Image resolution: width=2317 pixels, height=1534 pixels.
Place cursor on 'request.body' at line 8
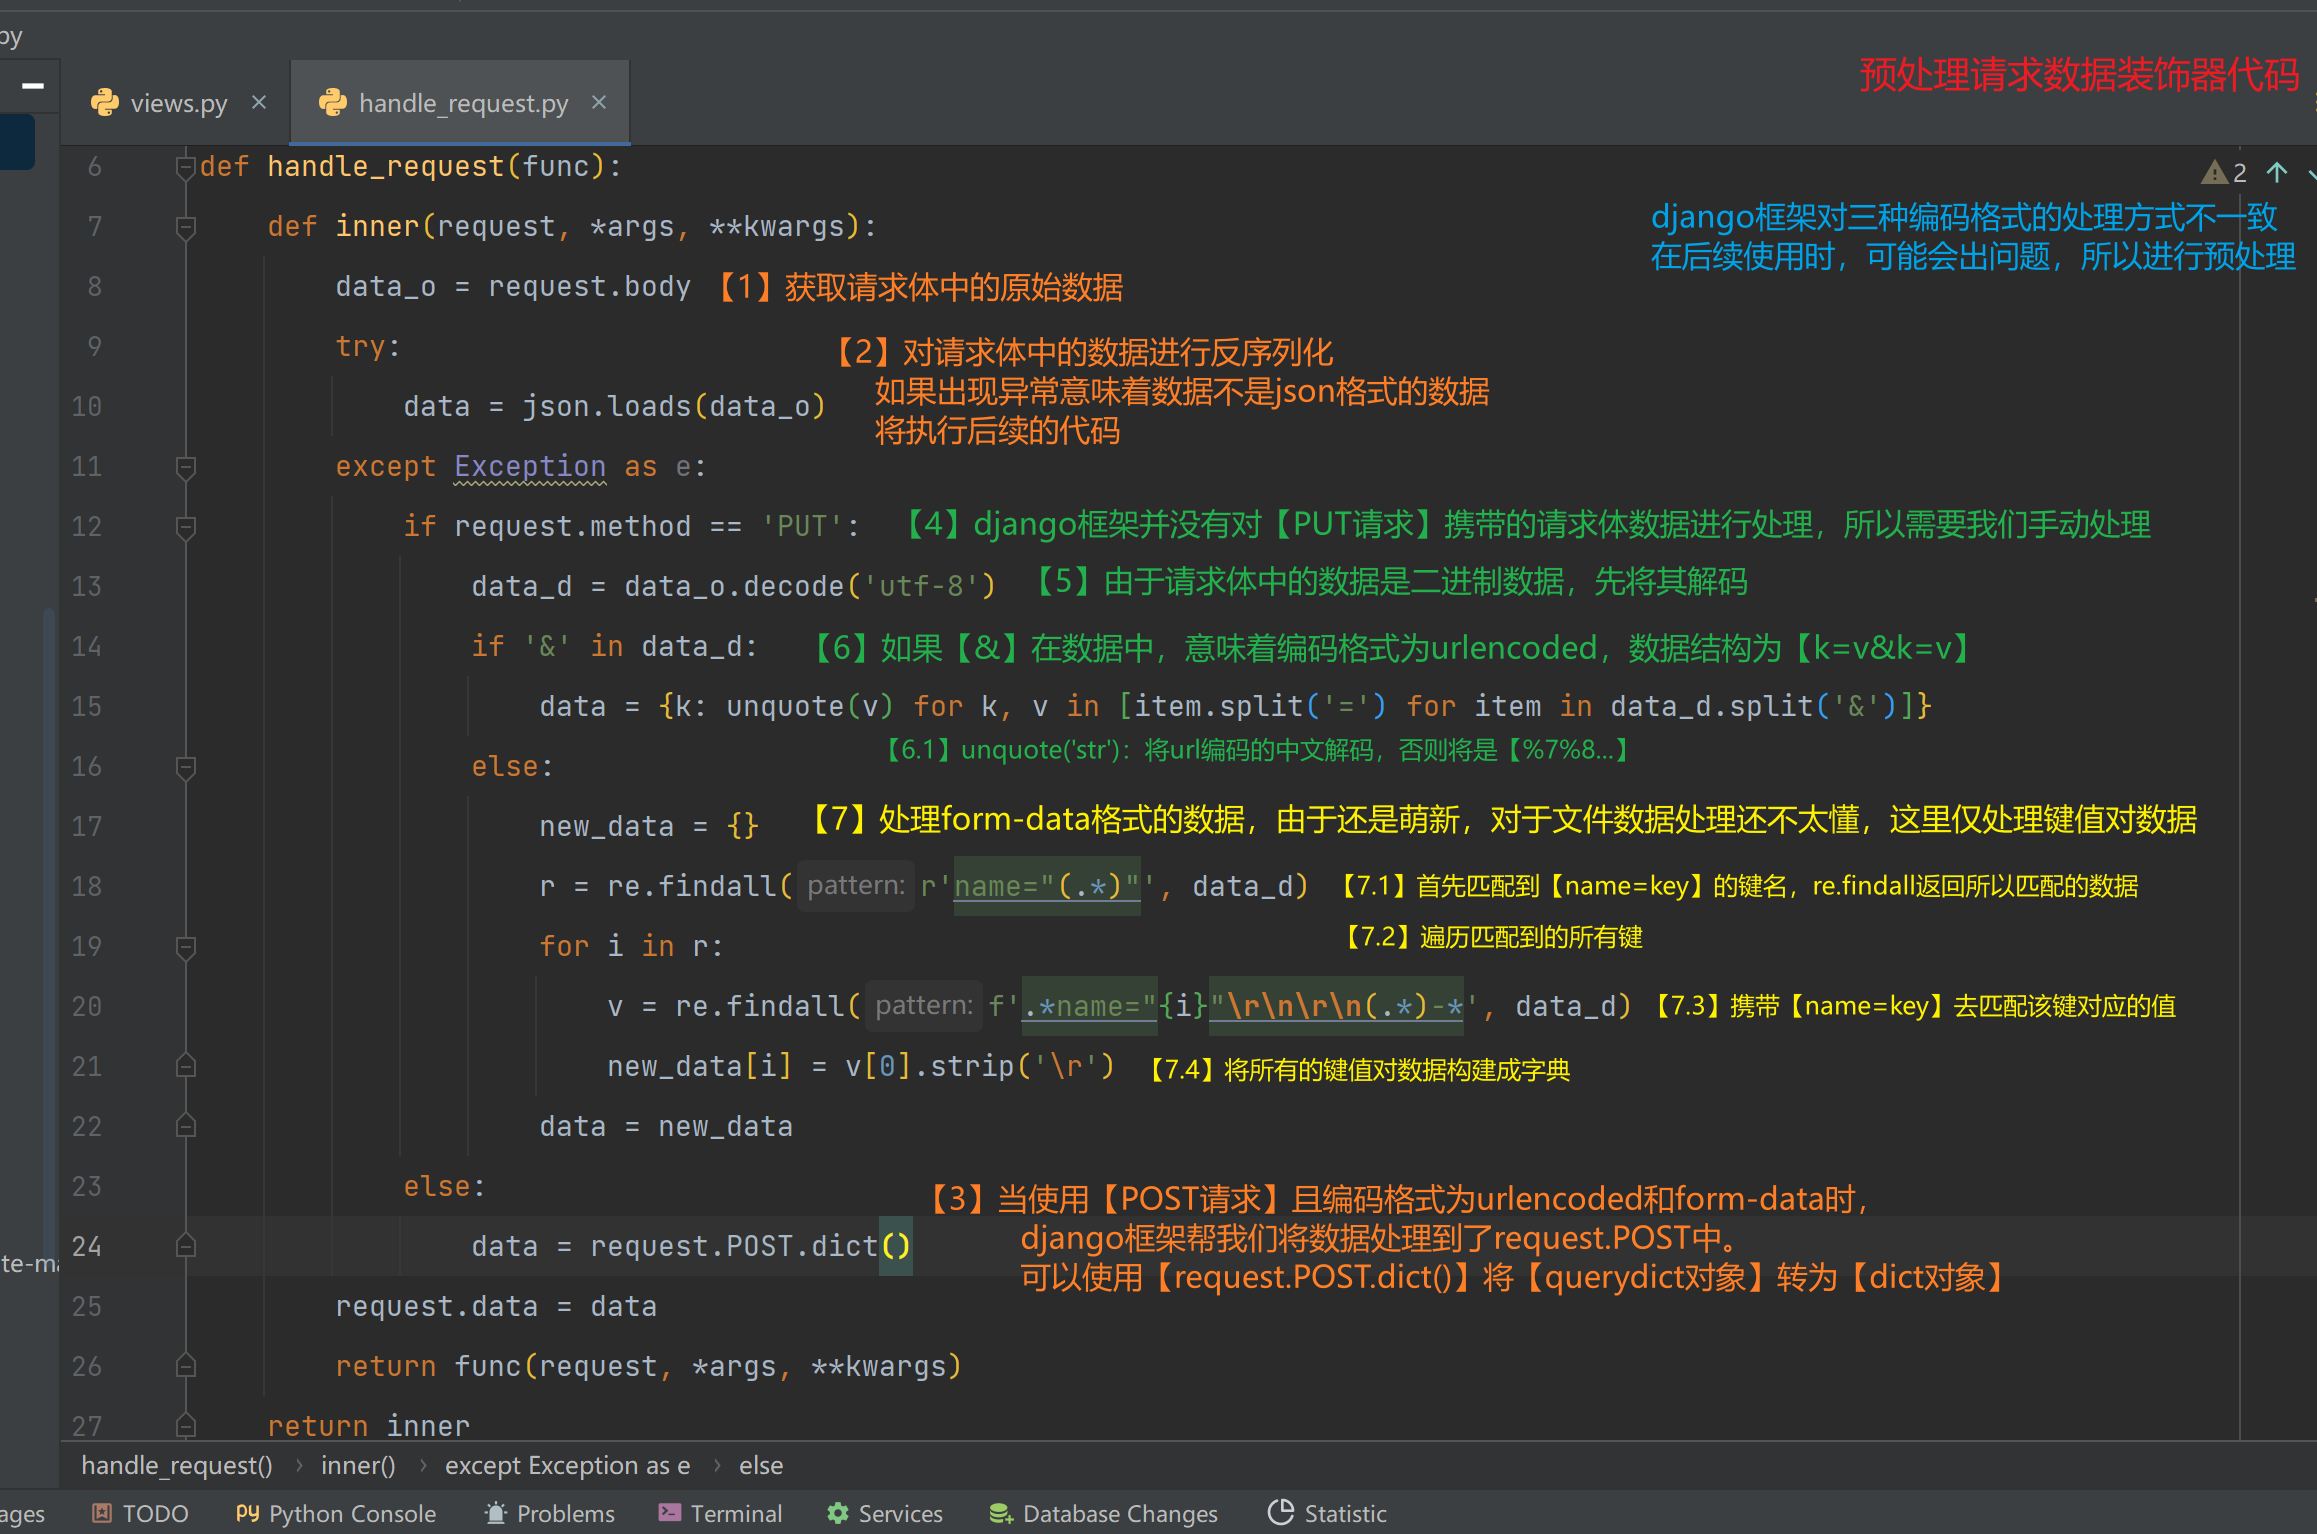589,287
